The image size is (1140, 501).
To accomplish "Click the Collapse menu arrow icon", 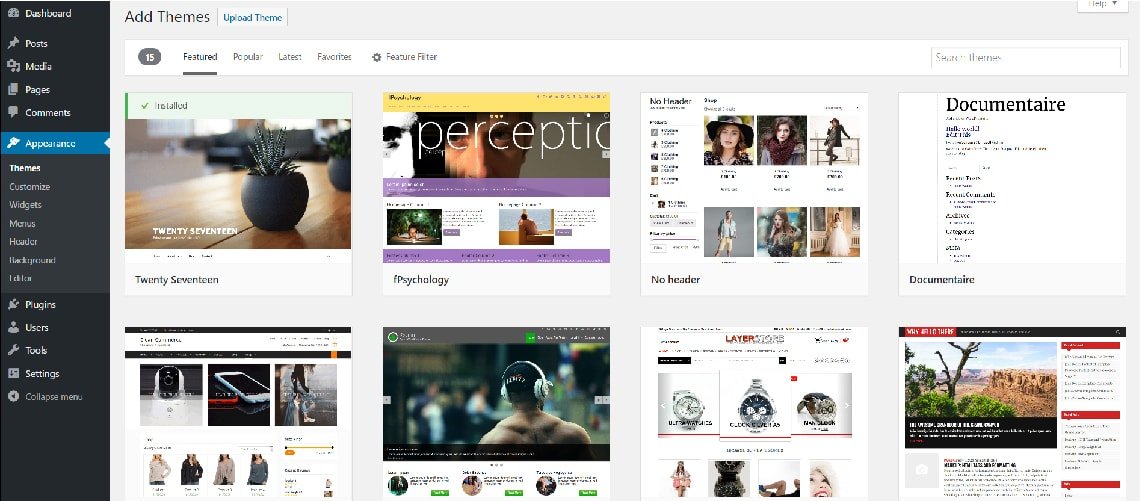I will pyautogui.click(x=13, y=396).
